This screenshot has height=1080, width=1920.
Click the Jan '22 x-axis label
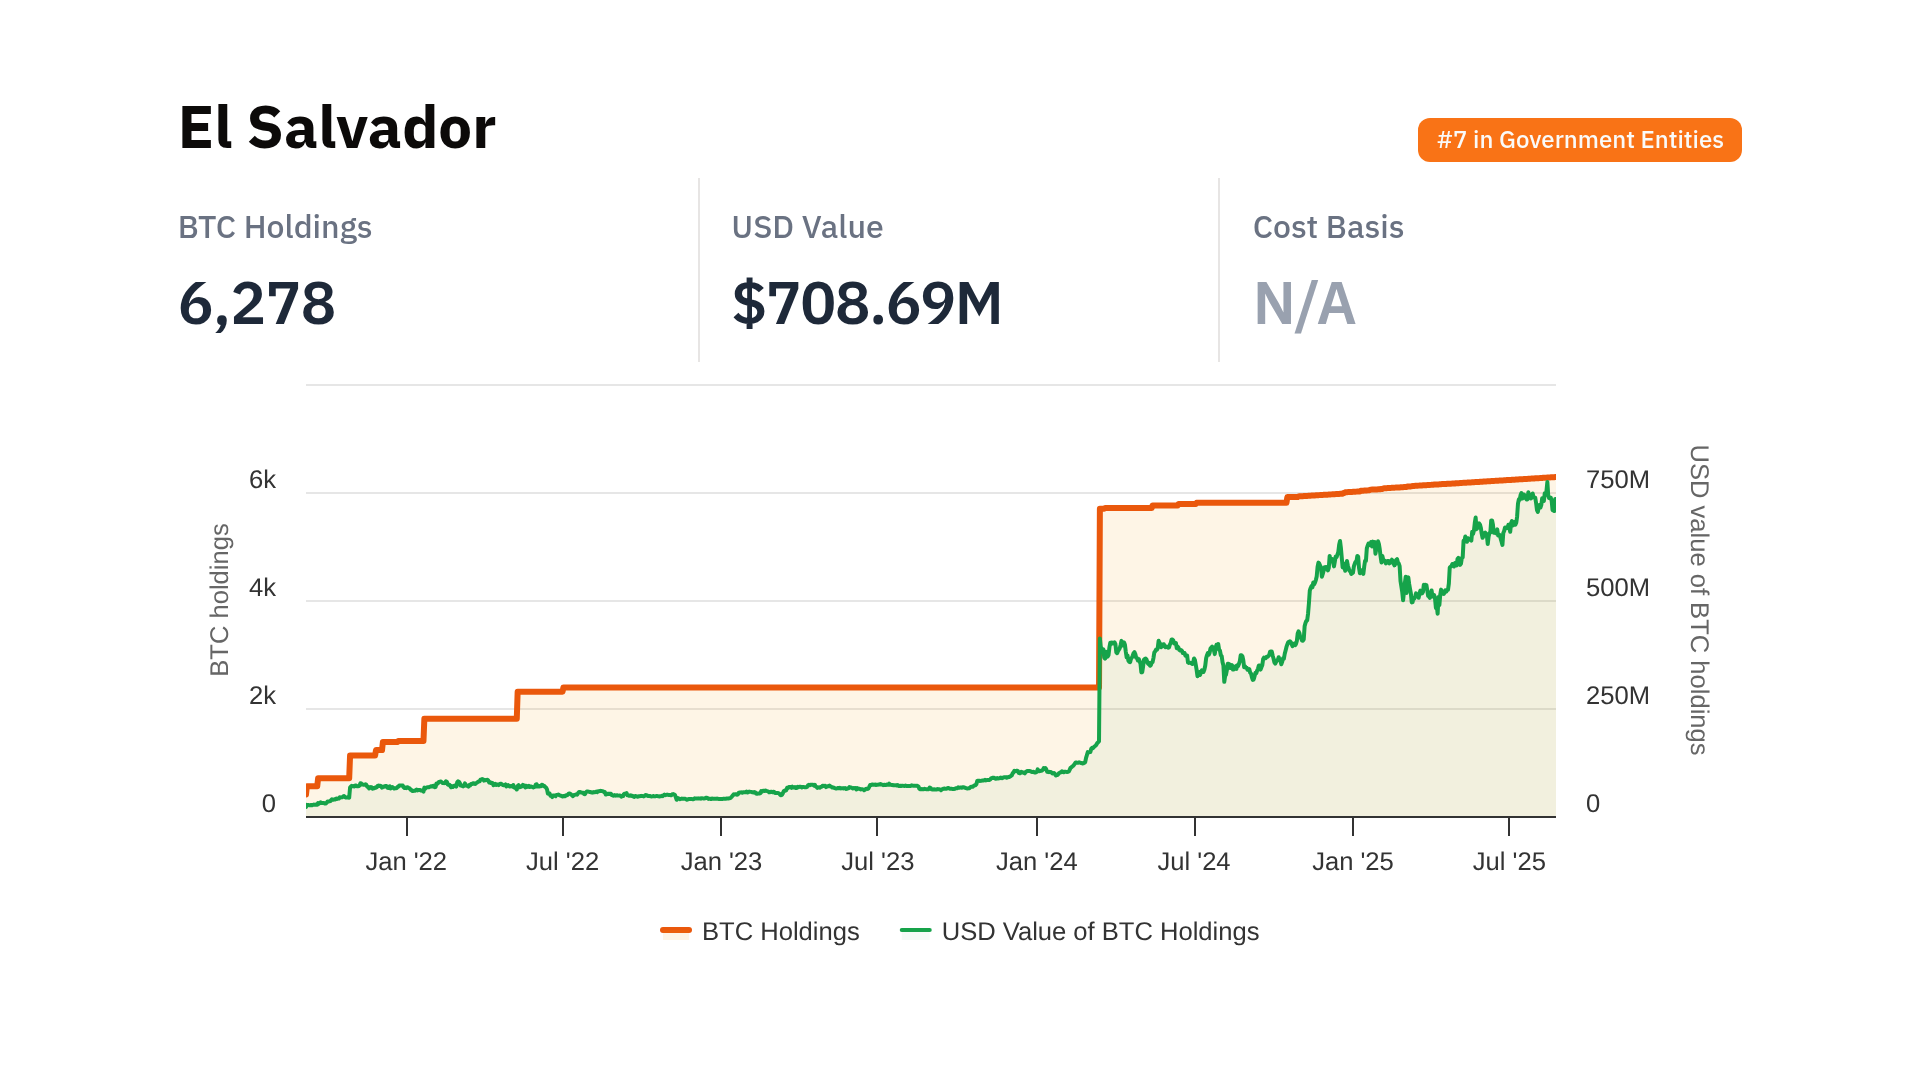[406, 861]
